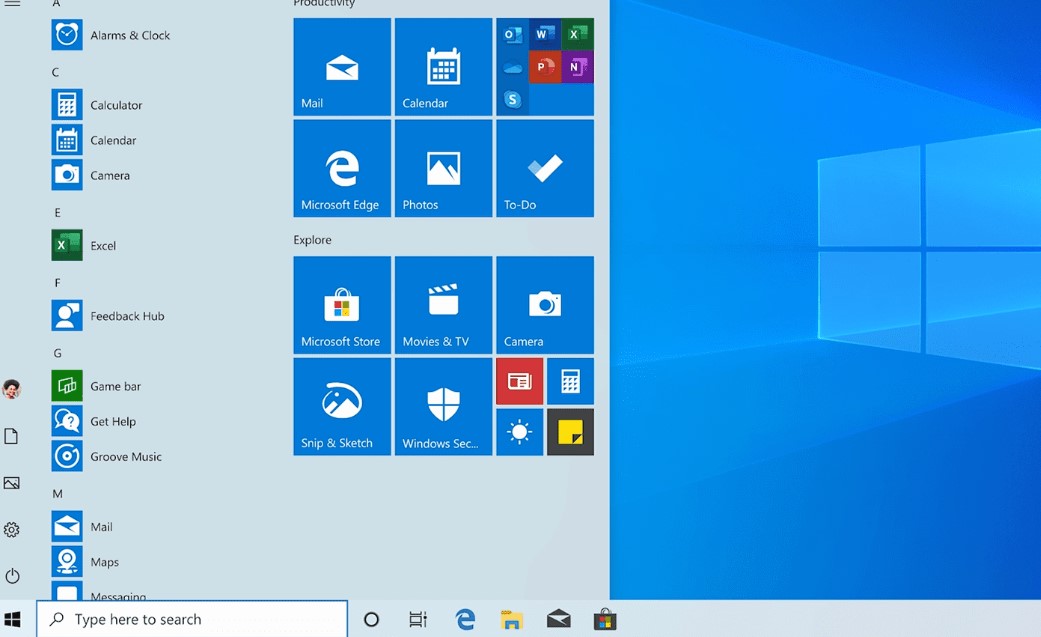
Task: Open the Camera tile under Explore
Action: pyautogui.click(x=545, y=305)
